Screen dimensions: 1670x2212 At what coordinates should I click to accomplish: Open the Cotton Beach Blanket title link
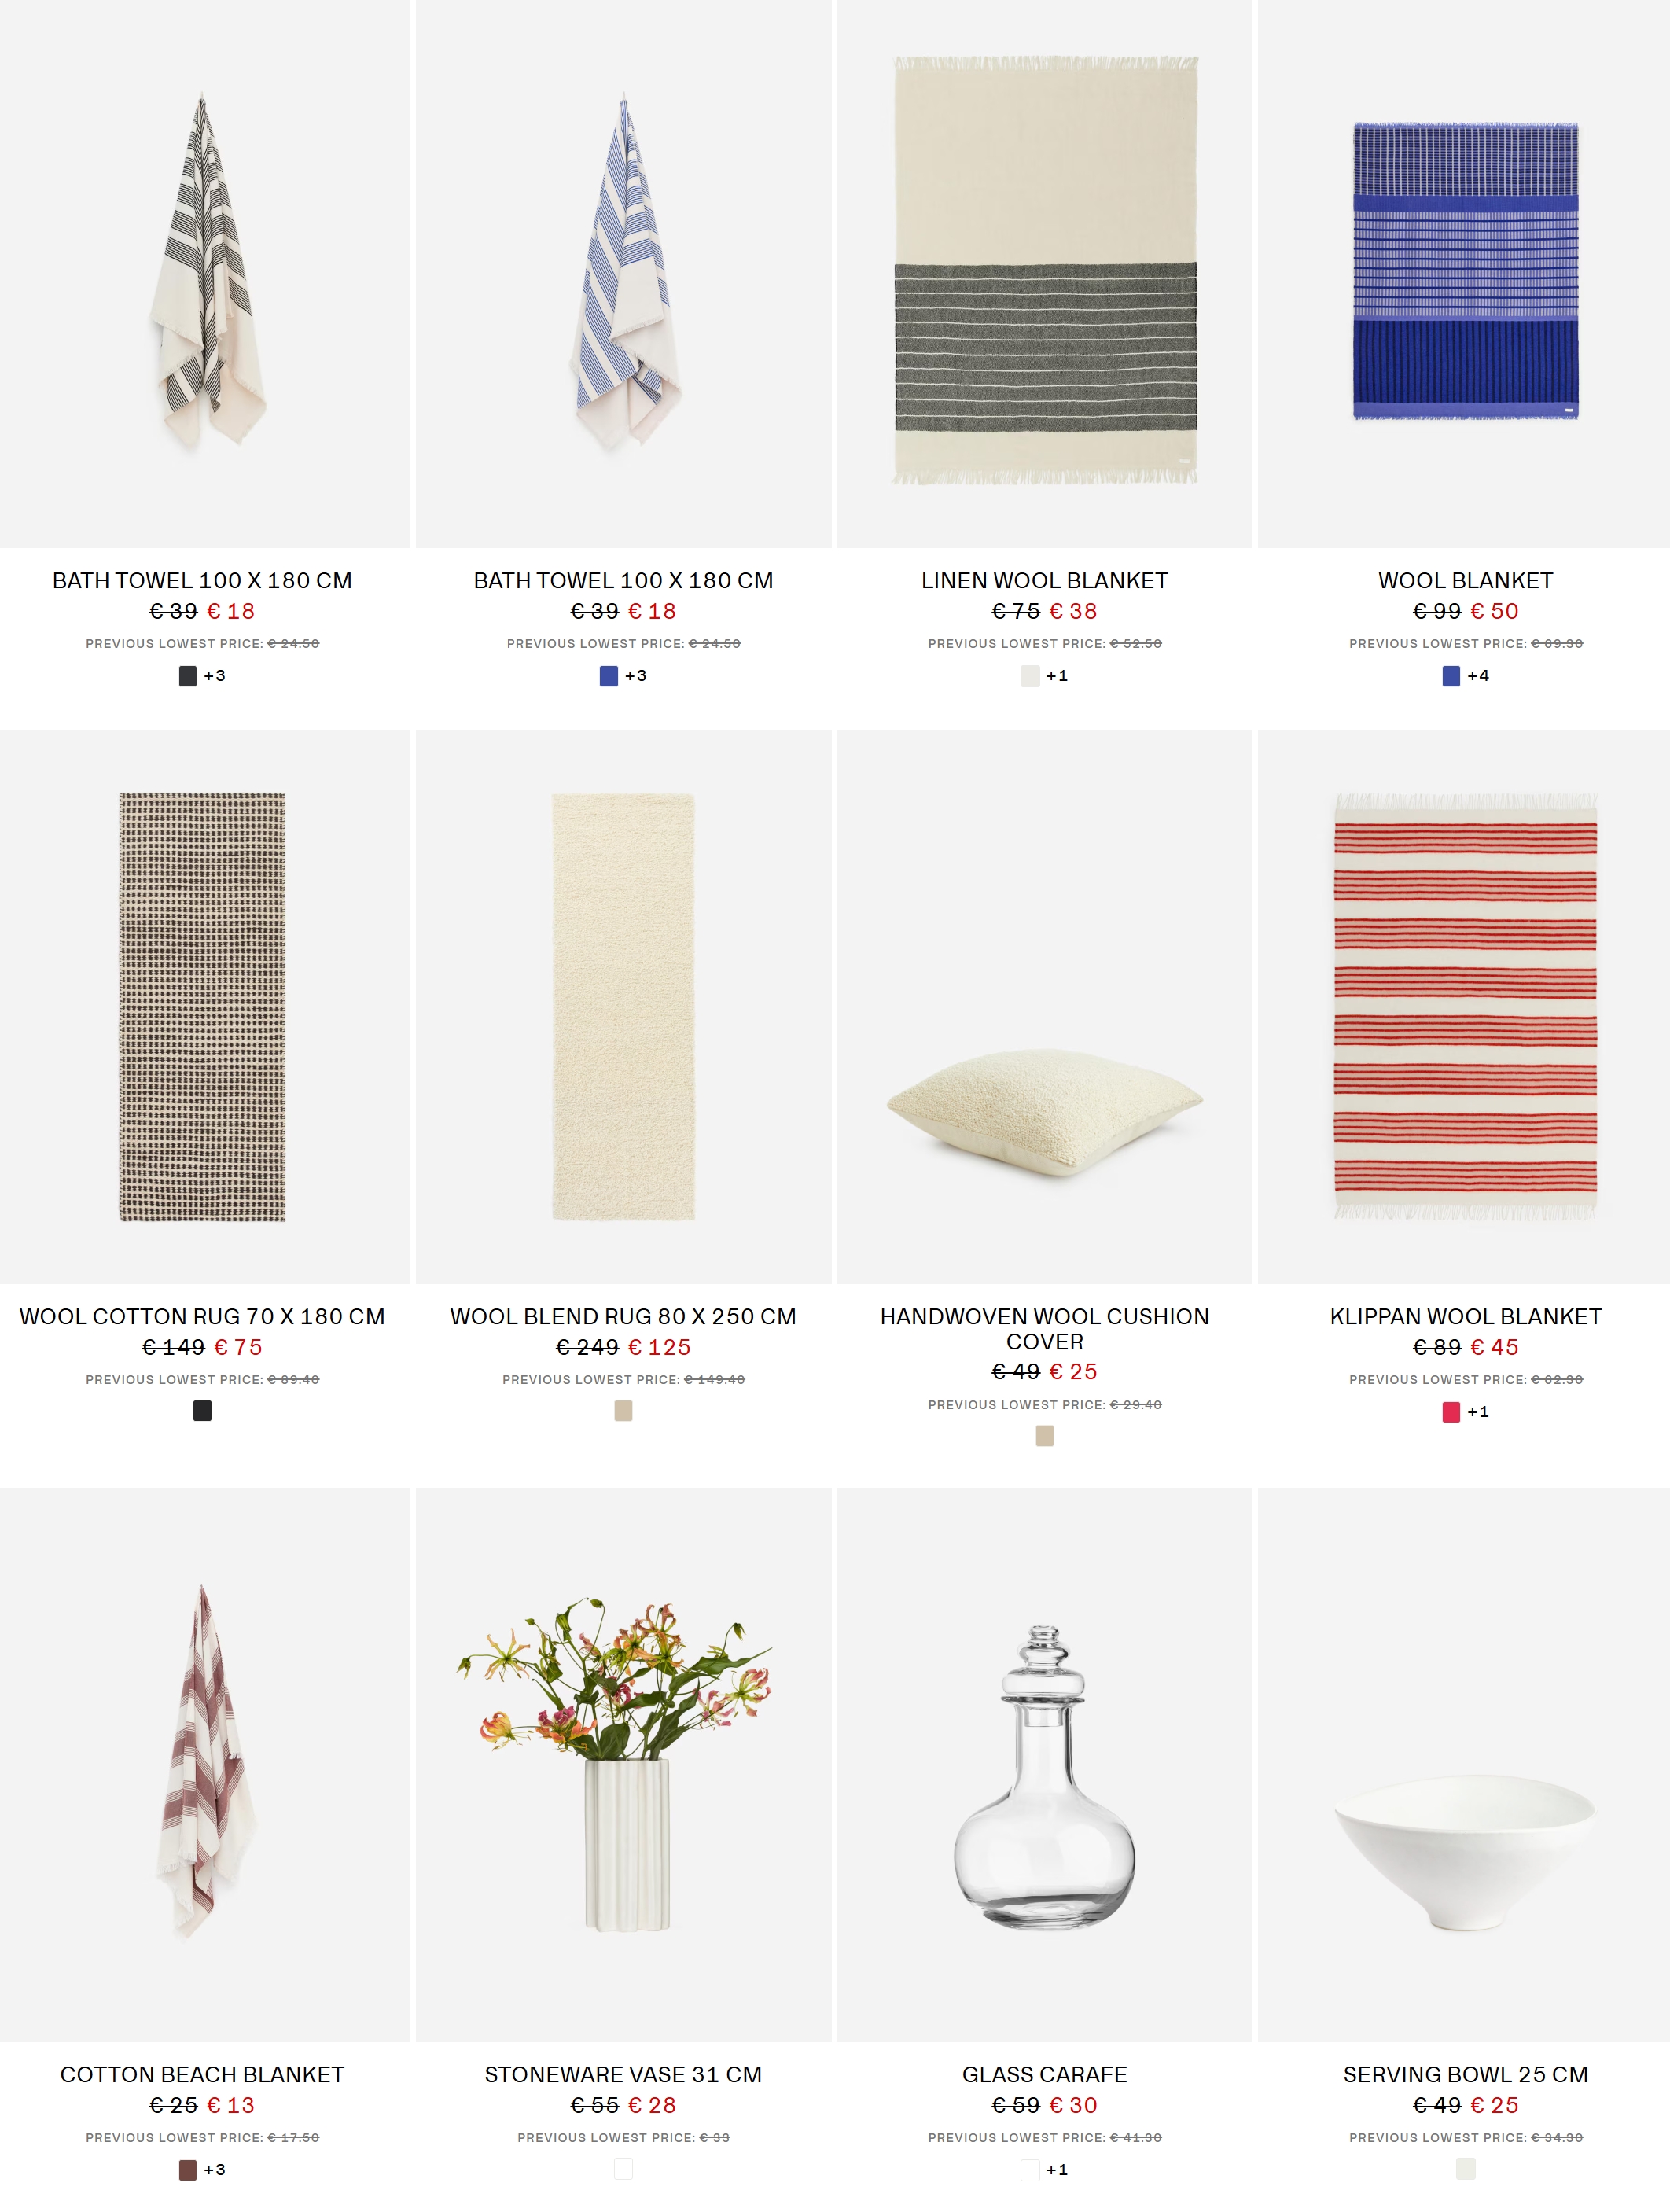(202, 2075)
